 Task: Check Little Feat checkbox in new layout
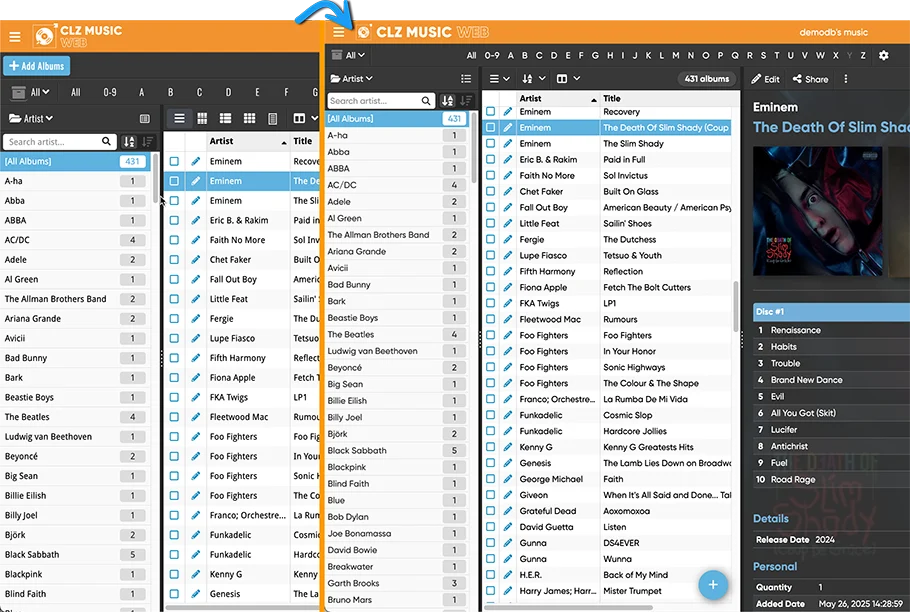(x=490, y=223)
